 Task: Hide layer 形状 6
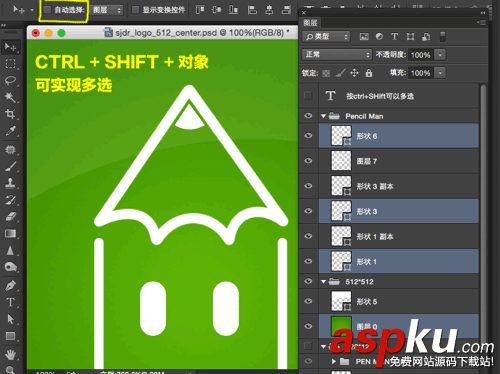tap(308, 135)
